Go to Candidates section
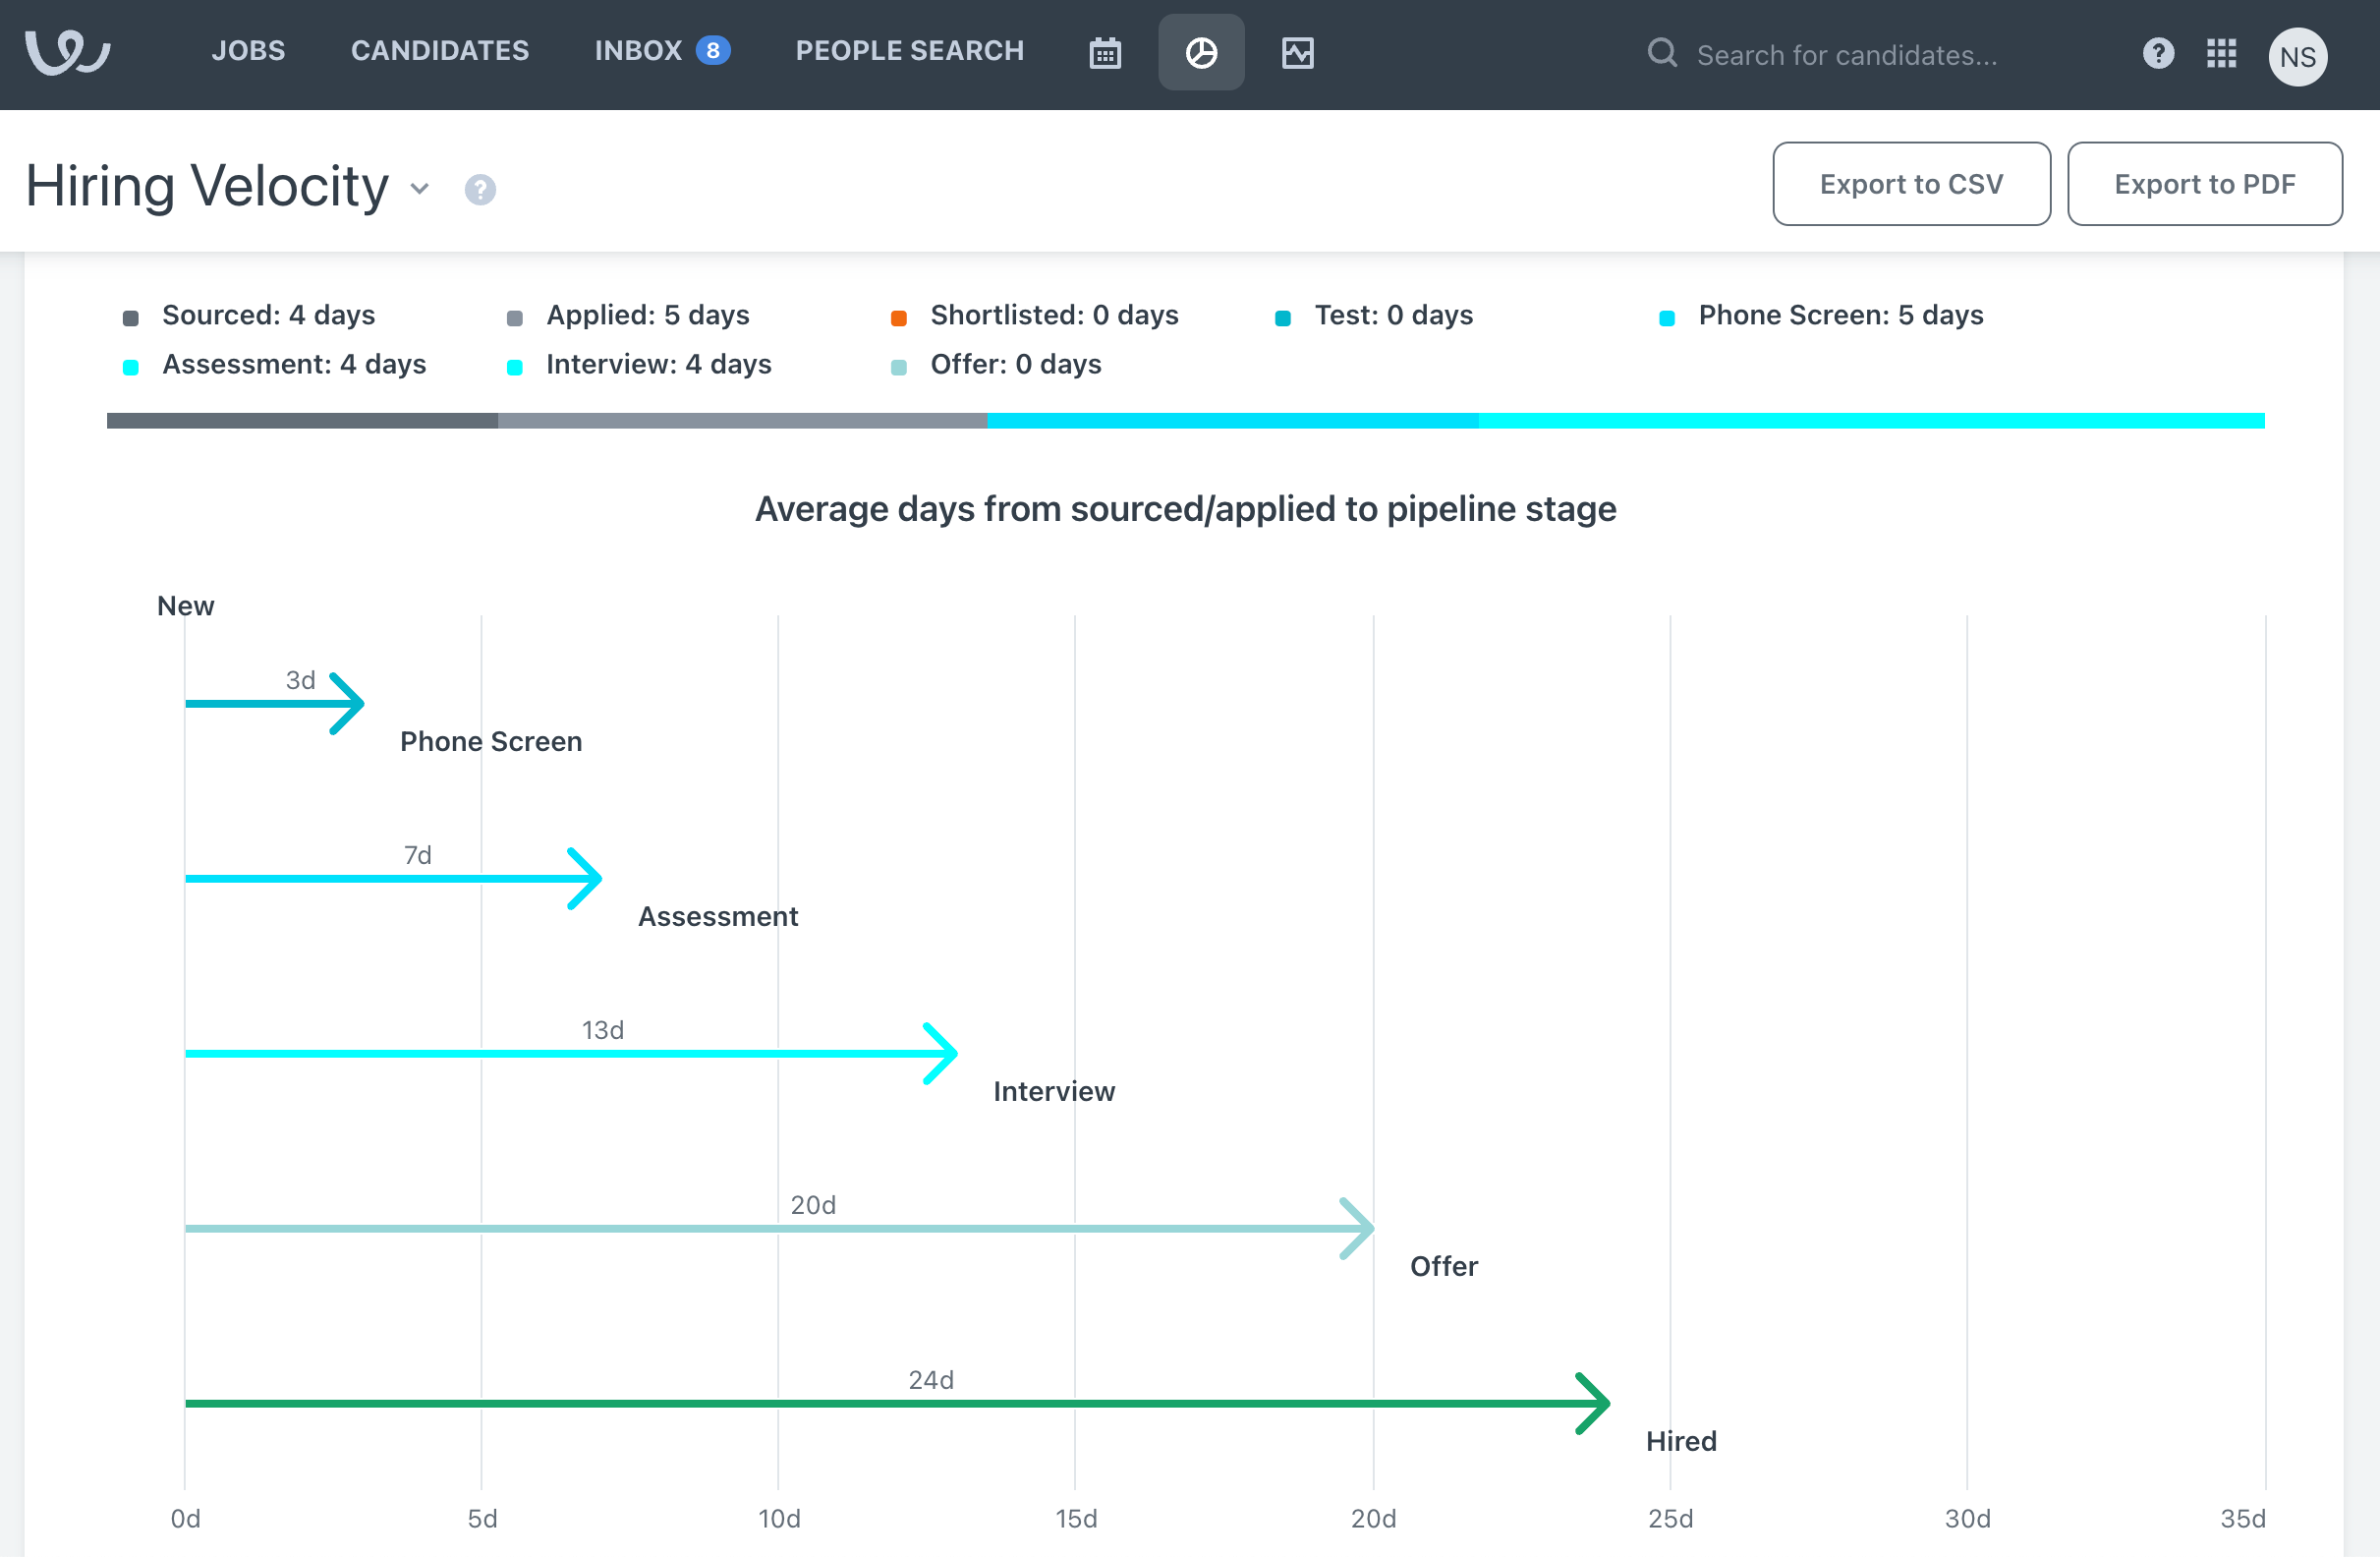 (x=440, y=51)
